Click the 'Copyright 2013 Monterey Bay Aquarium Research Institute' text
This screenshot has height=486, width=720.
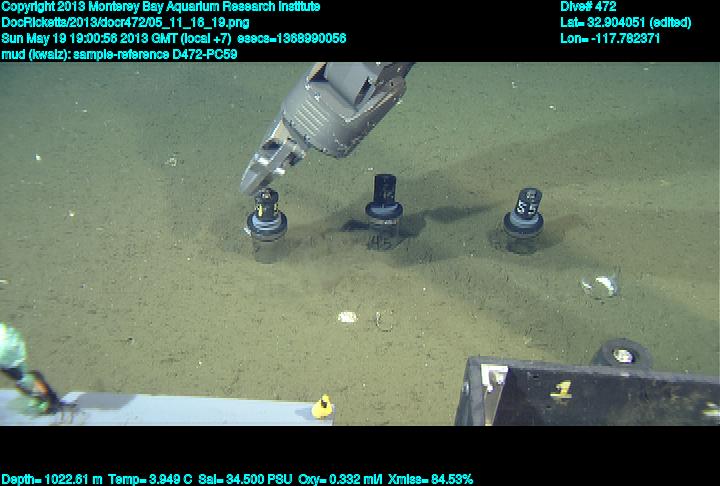click(x=160, y=7)
